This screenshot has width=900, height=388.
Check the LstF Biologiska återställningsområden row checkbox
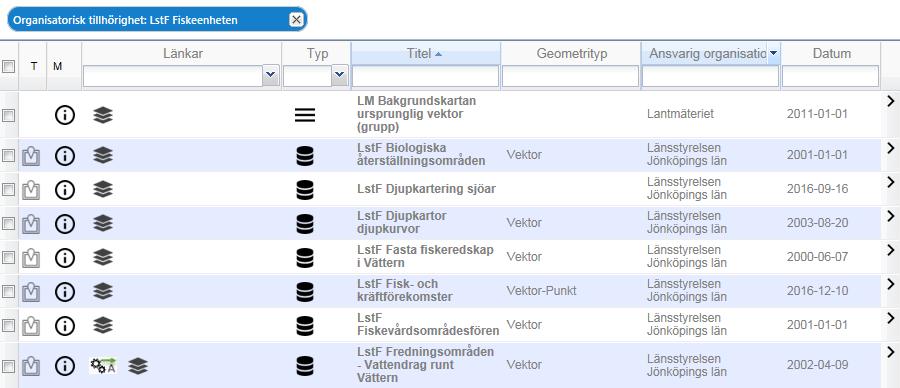[x=8, y=156]
